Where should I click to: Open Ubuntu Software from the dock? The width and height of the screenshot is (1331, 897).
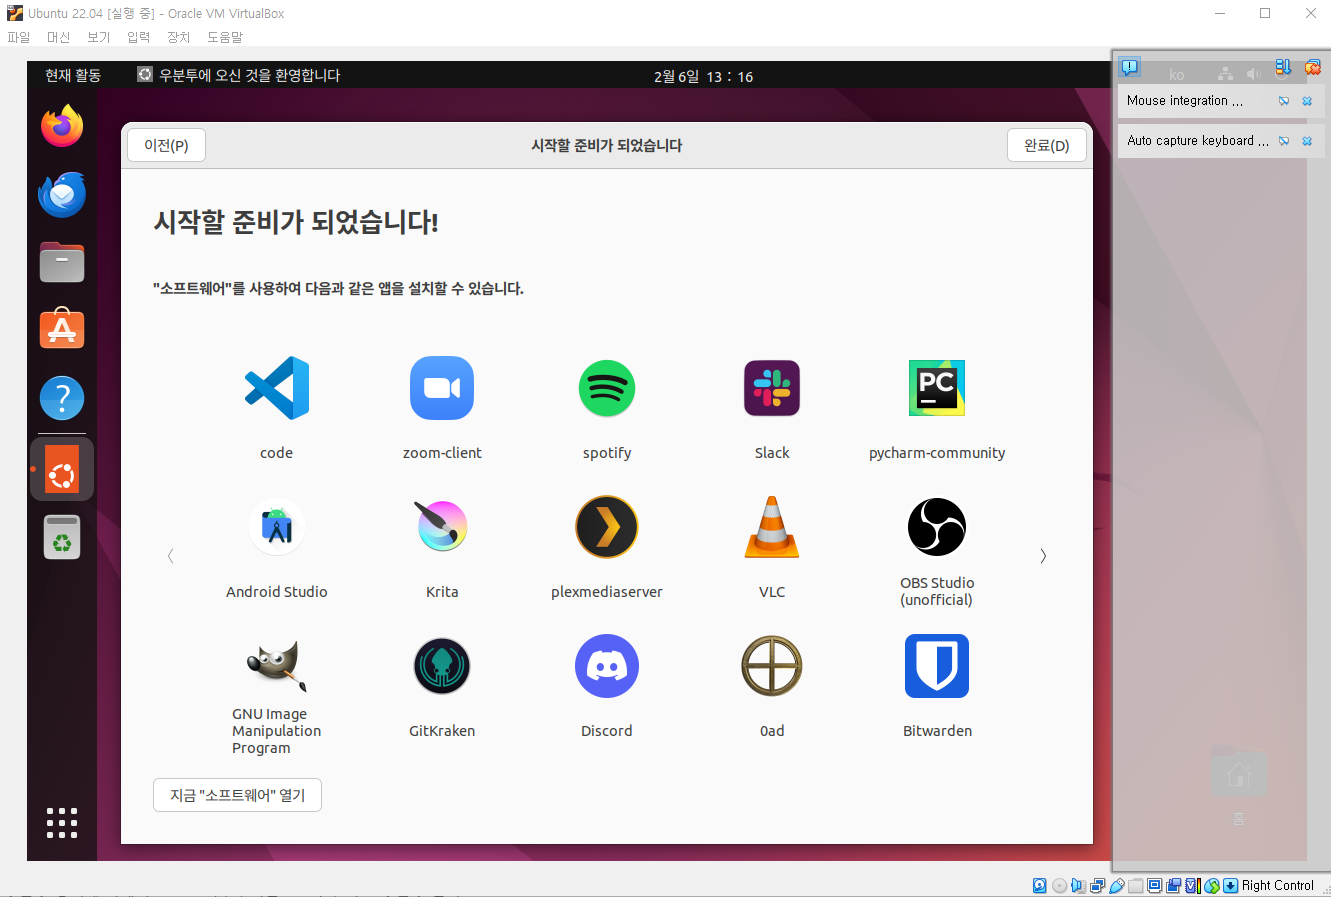[x=62, y=329]
